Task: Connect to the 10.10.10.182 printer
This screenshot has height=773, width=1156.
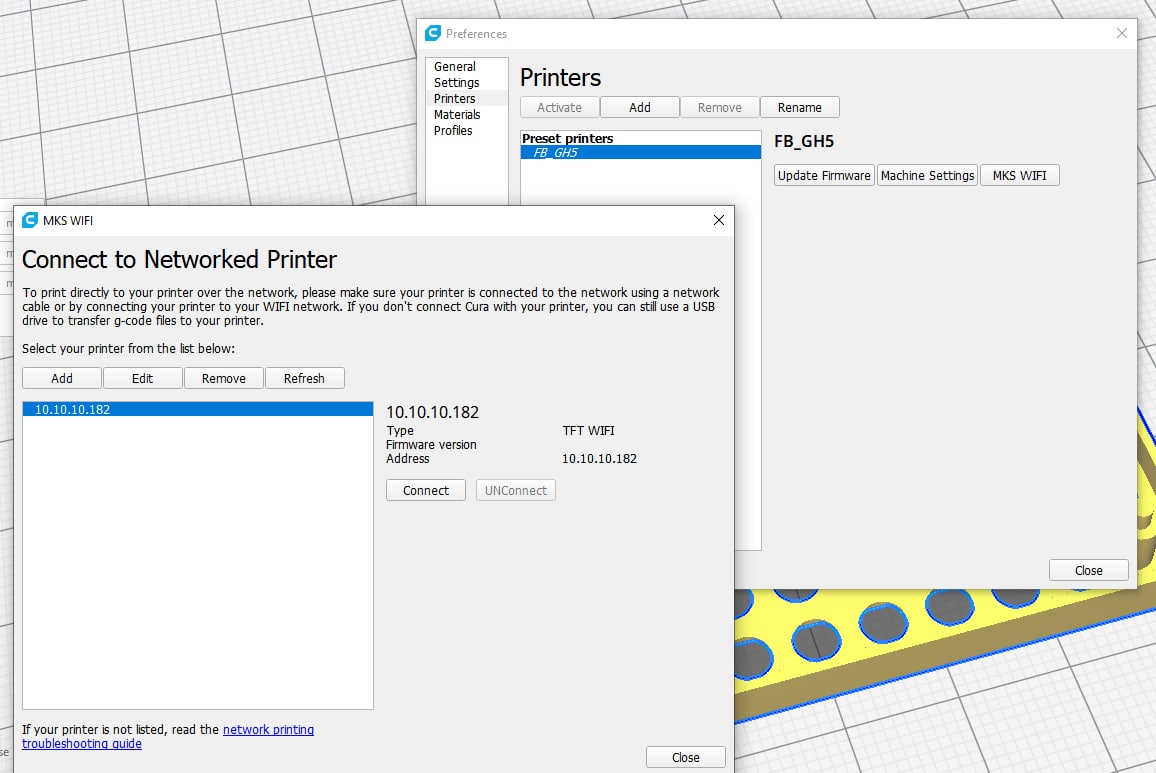Action: pyautogui.click(x=425, y=491)
